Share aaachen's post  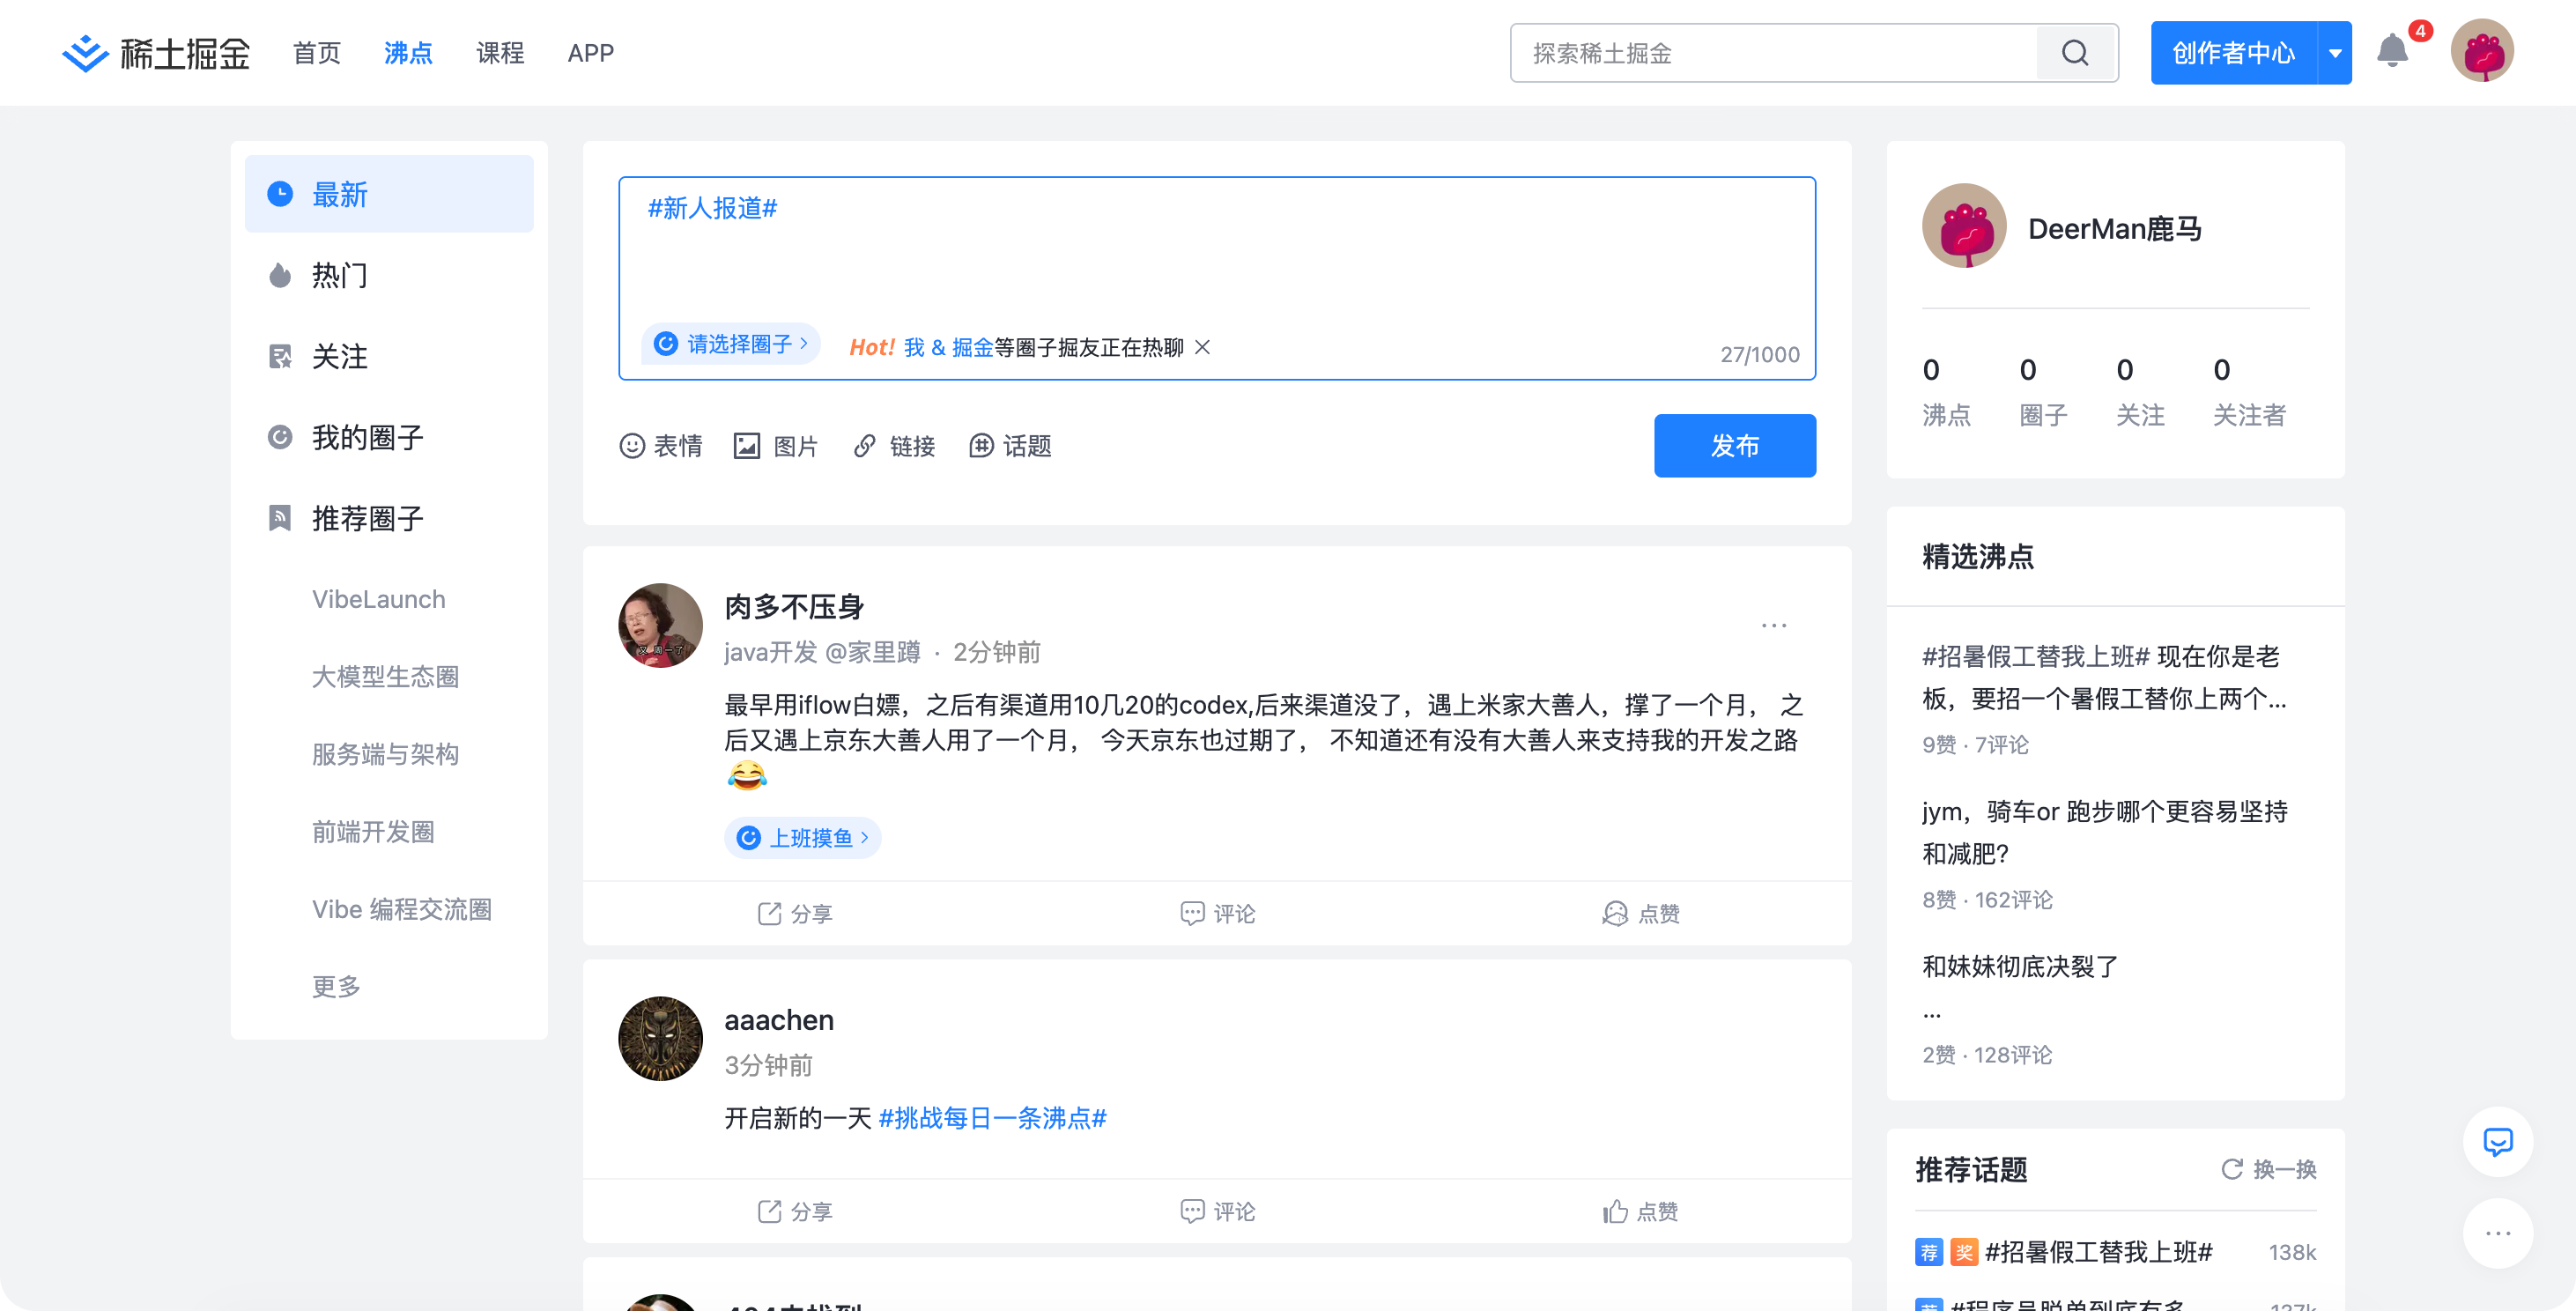[794, 1211]
